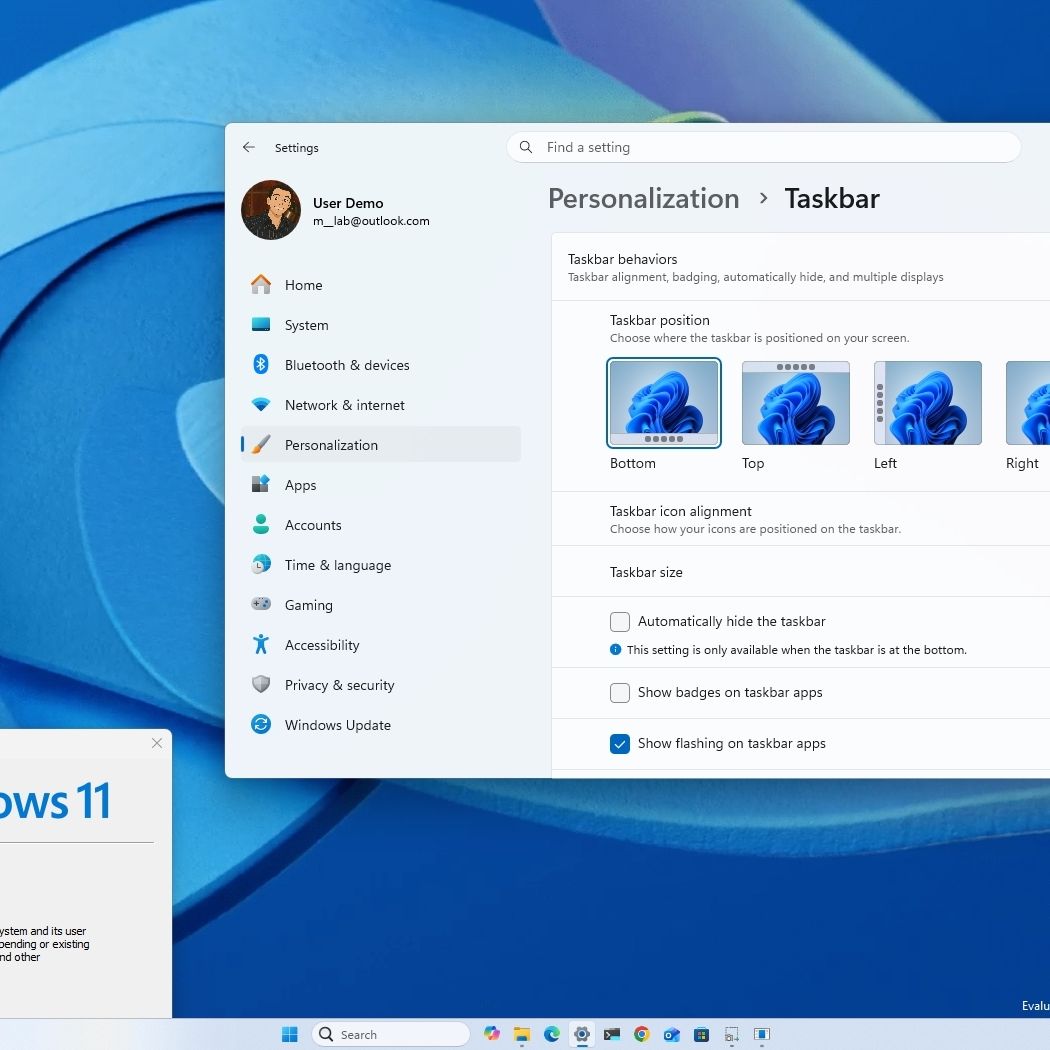Image resolution: width=1050 pixels, height=1050 pixels.
Task: Pick the Left taskbar position thumbnail
Action: (x=927, y=403)
